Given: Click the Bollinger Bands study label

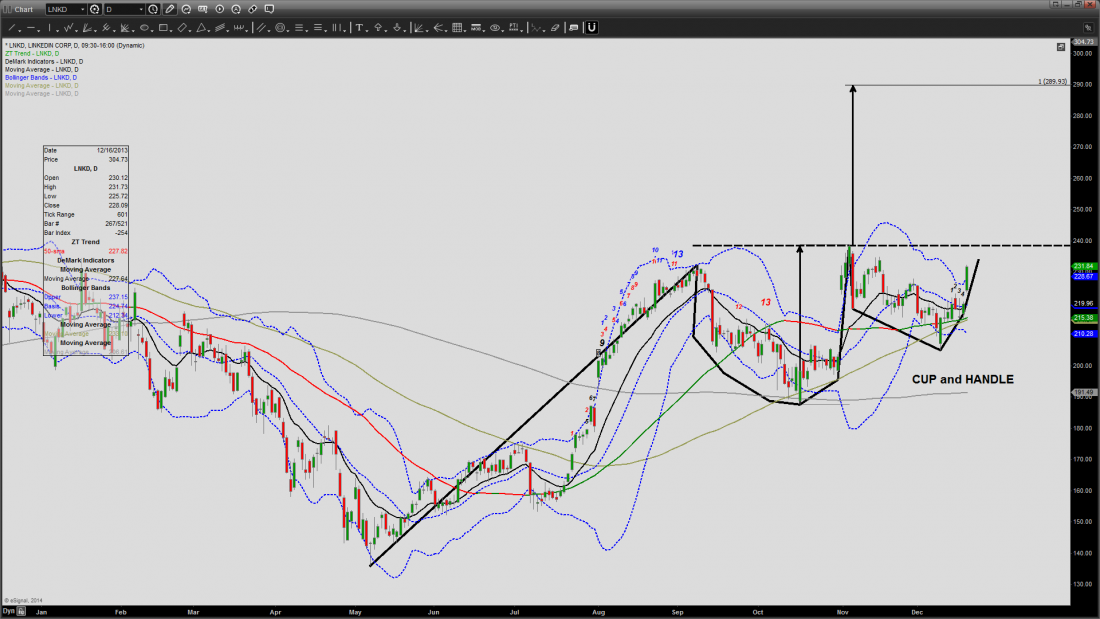Looking at the screenshot, I should click(x=41, y=77).
